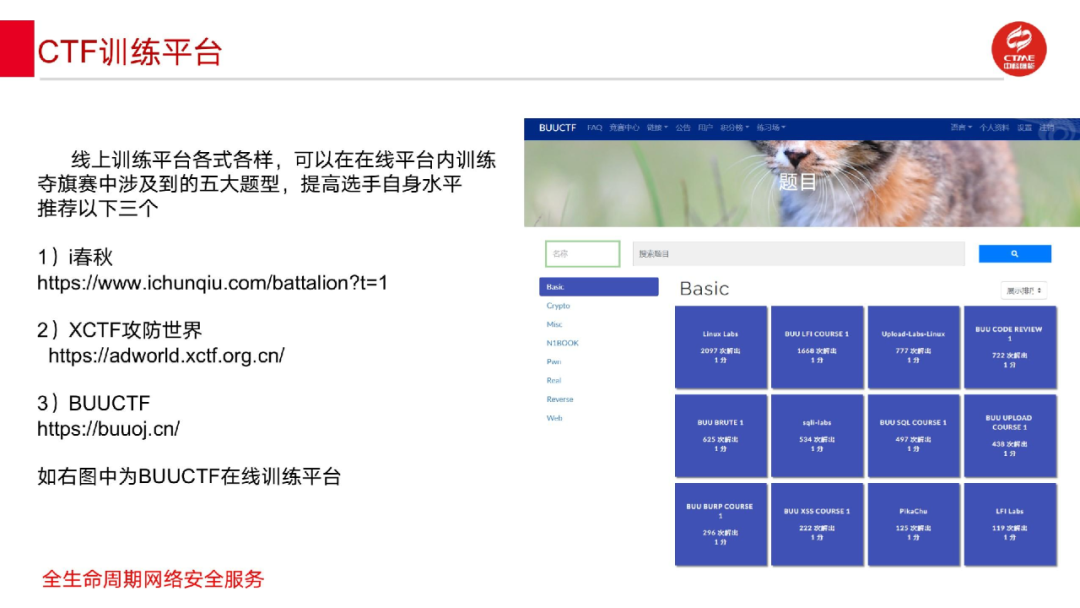
Task: Click the 题目 banner title
Action: 798,182
